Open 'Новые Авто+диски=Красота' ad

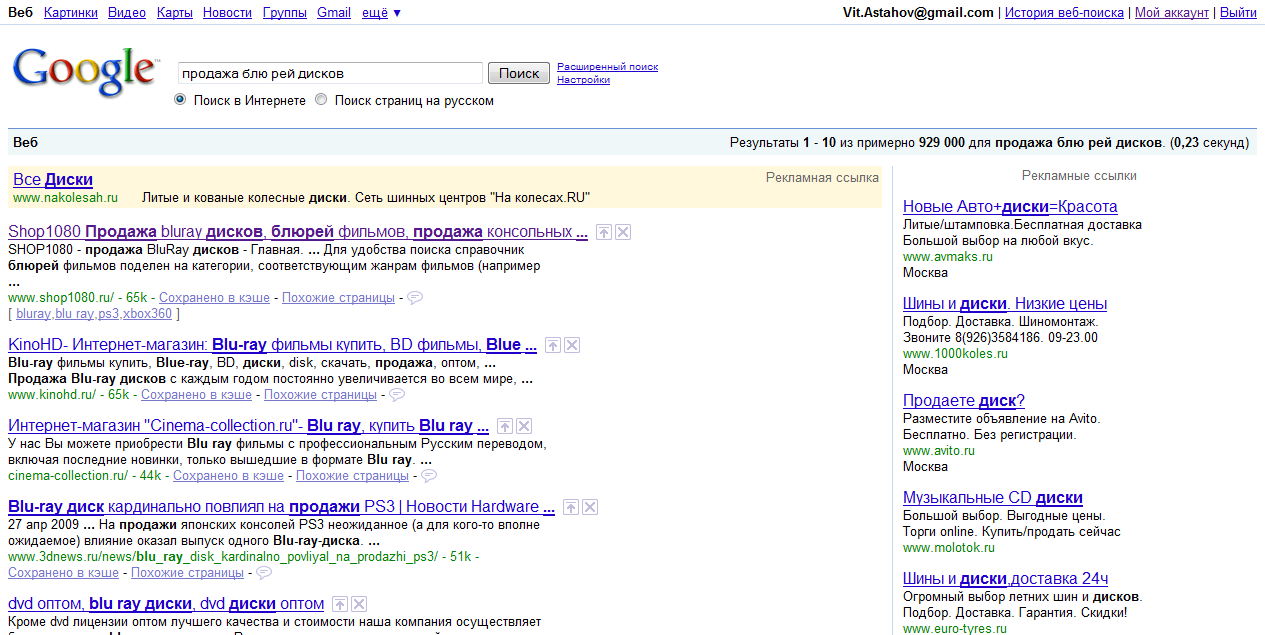[x=1010, y=207]
